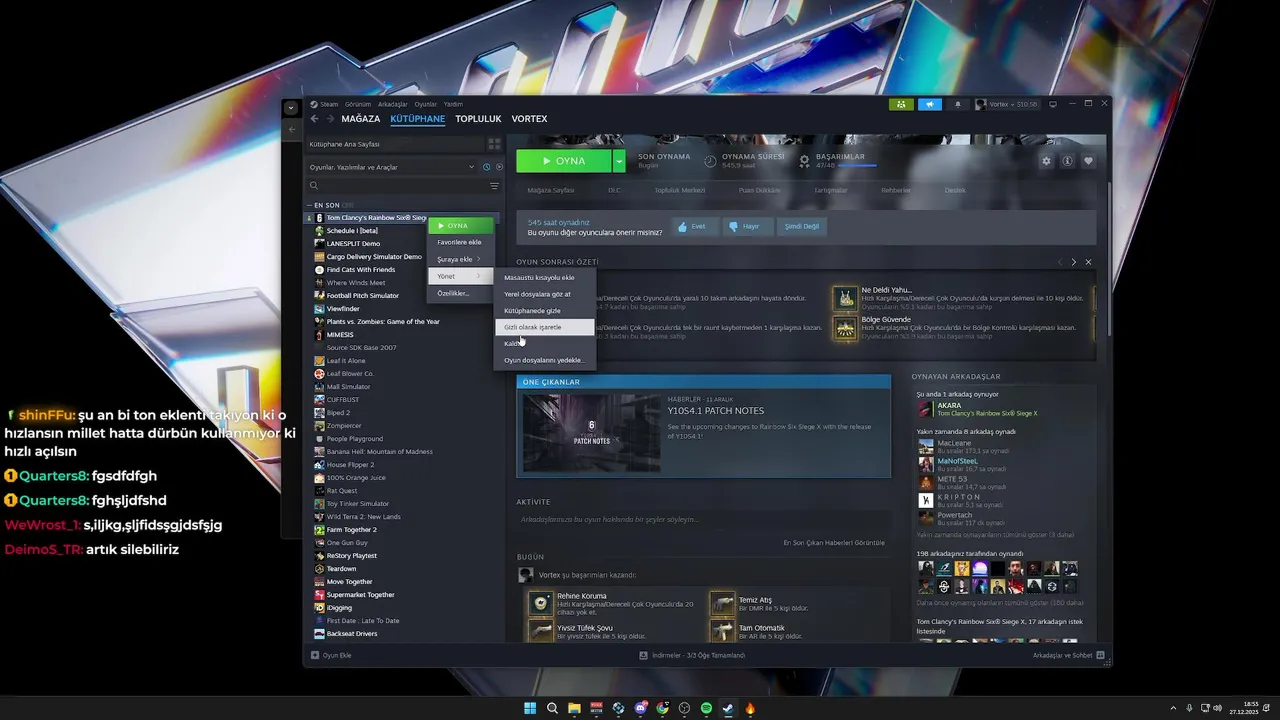Viewport: 1280px width, 720px height.
Task: Open Vortex account dropdown
Action: (x=1008, y=104)
